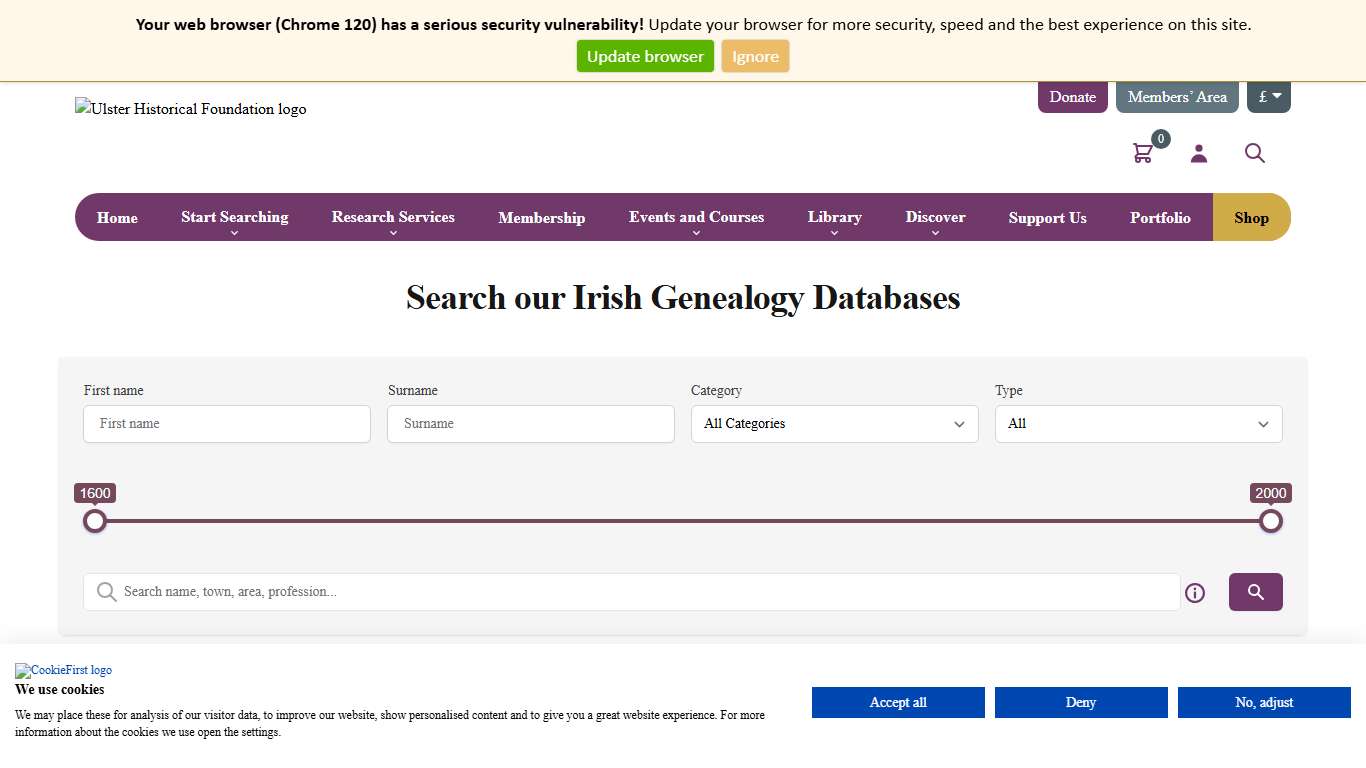Open the Events and Courses menu
The width and height of the screenshot is (1366, 768).
pyautogui.click(x=696, y=217)
